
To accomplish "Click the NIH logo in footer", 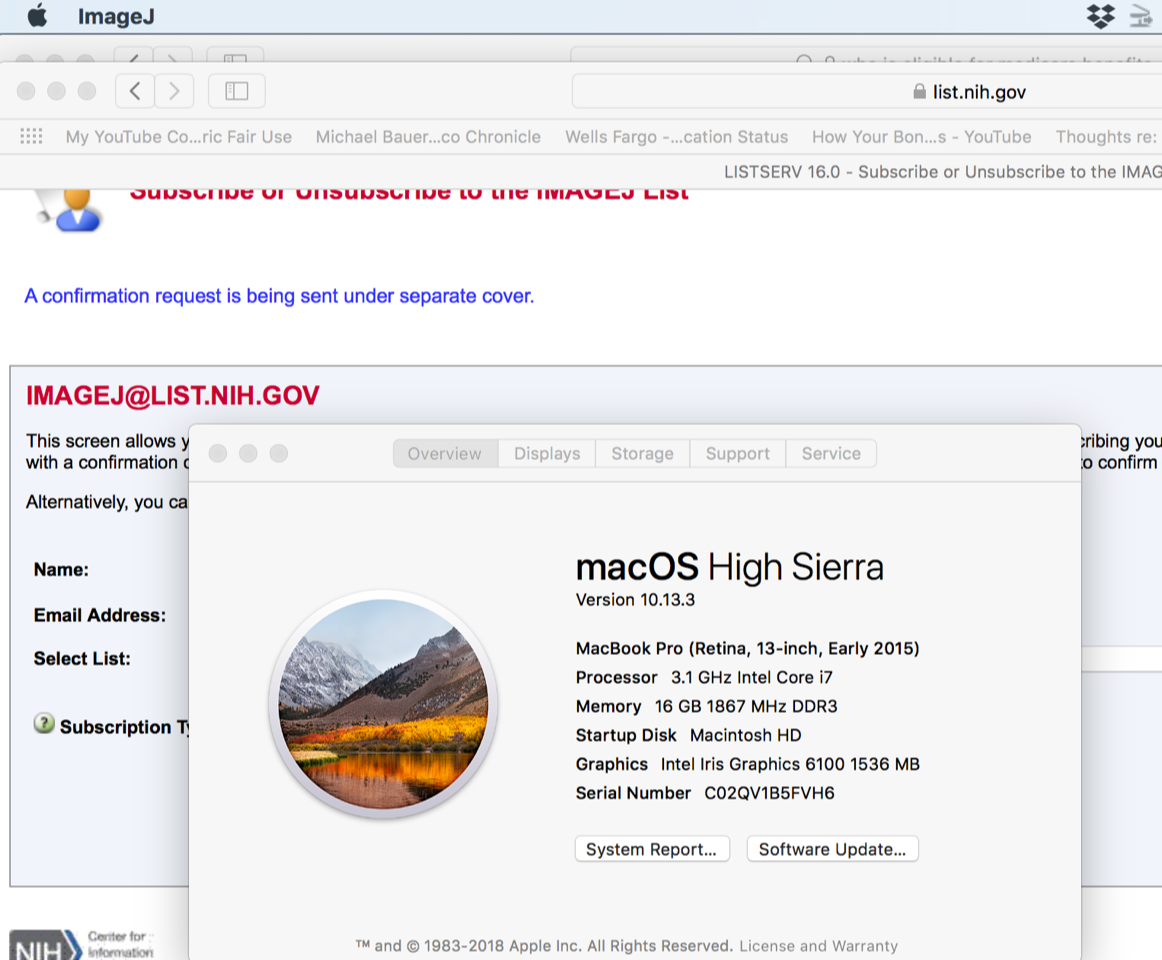I will pyautogui.click(x=45, y=944).
